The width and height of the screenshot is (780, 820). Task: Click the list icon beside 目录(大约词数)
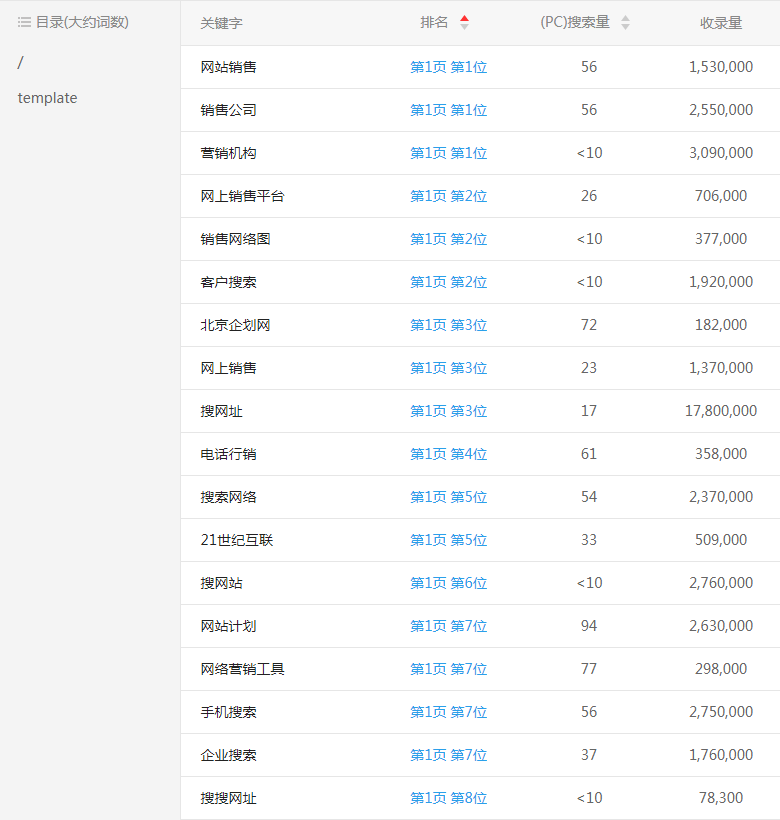point(24,22)
